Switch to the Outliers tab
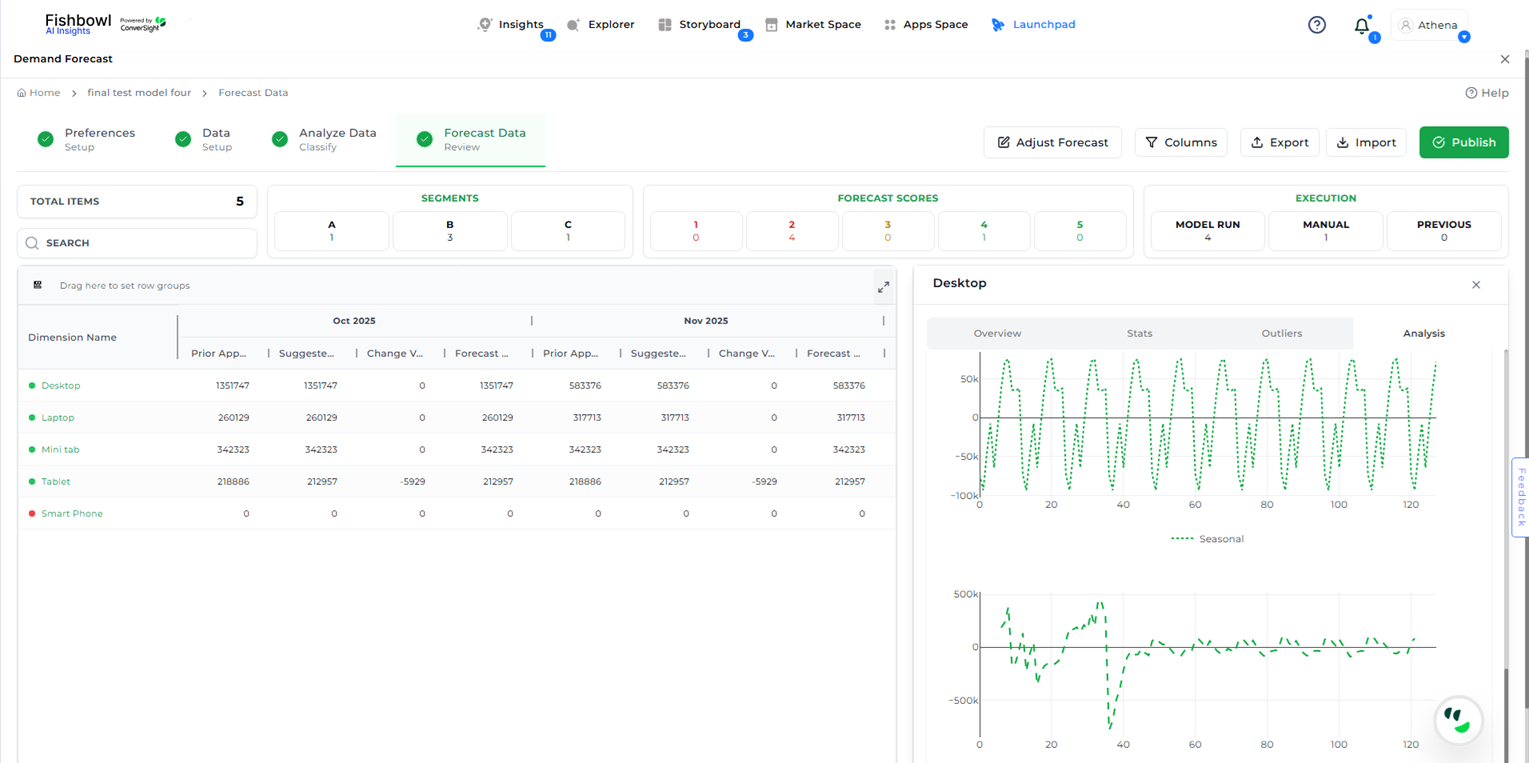This screenshot has width=1529, height=763. (1281, 334)
